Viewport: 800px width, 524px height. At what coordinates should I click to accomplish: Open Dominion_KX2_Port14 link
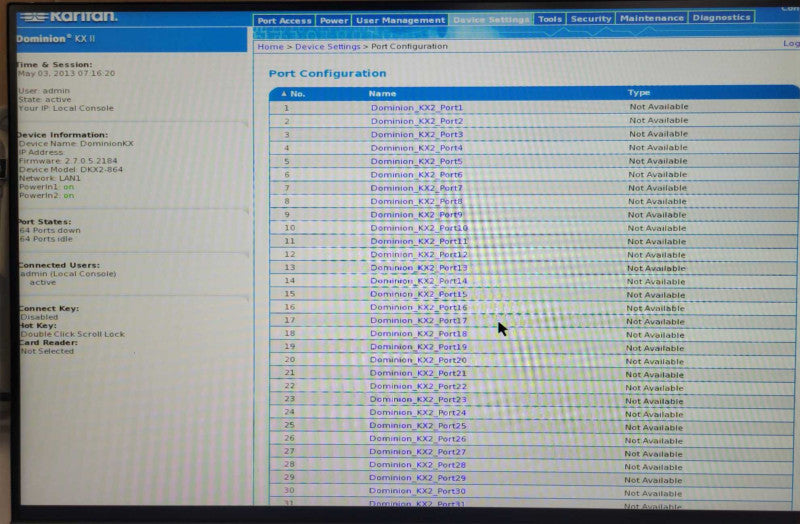(x=419, y=281)
